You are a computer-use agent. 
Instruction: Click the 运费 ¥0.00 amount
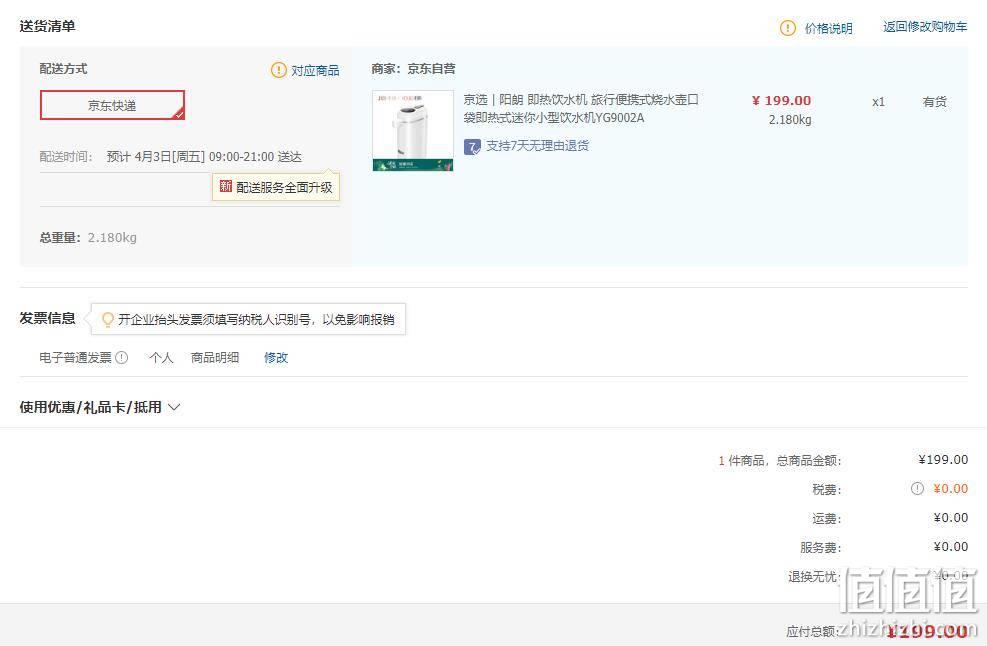950,518
